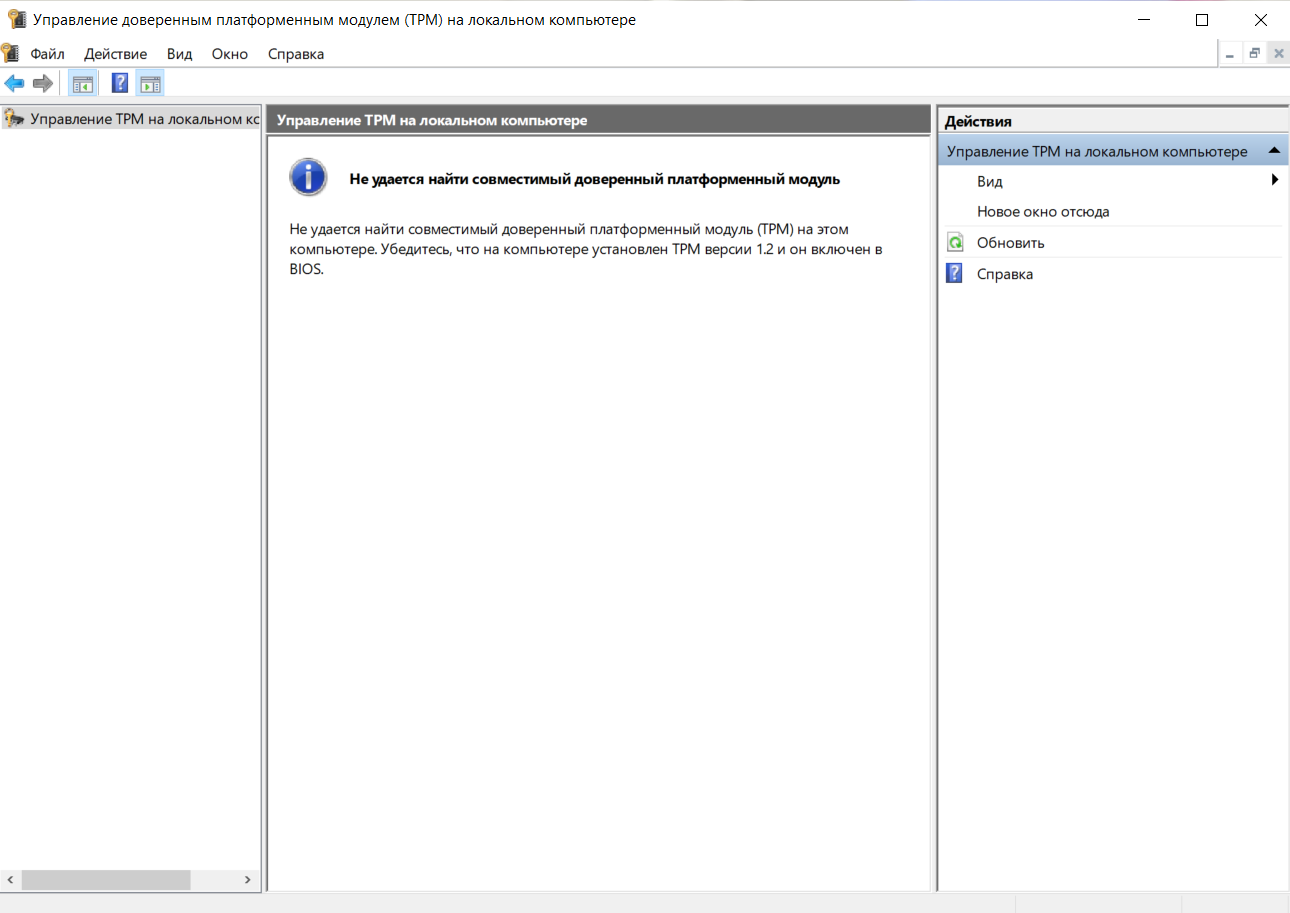
Task: Open the Действие menu
Action: coord(115,54)
